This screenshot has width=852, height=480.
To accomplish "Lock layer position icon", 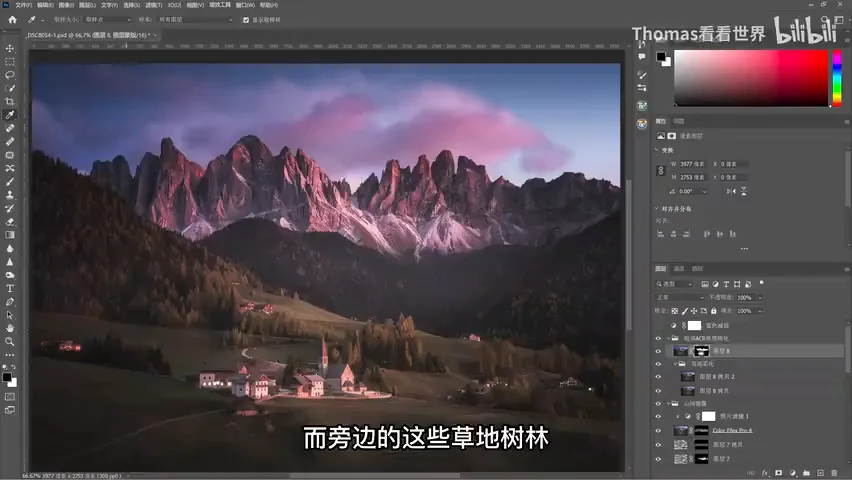I will pos(694,311).
